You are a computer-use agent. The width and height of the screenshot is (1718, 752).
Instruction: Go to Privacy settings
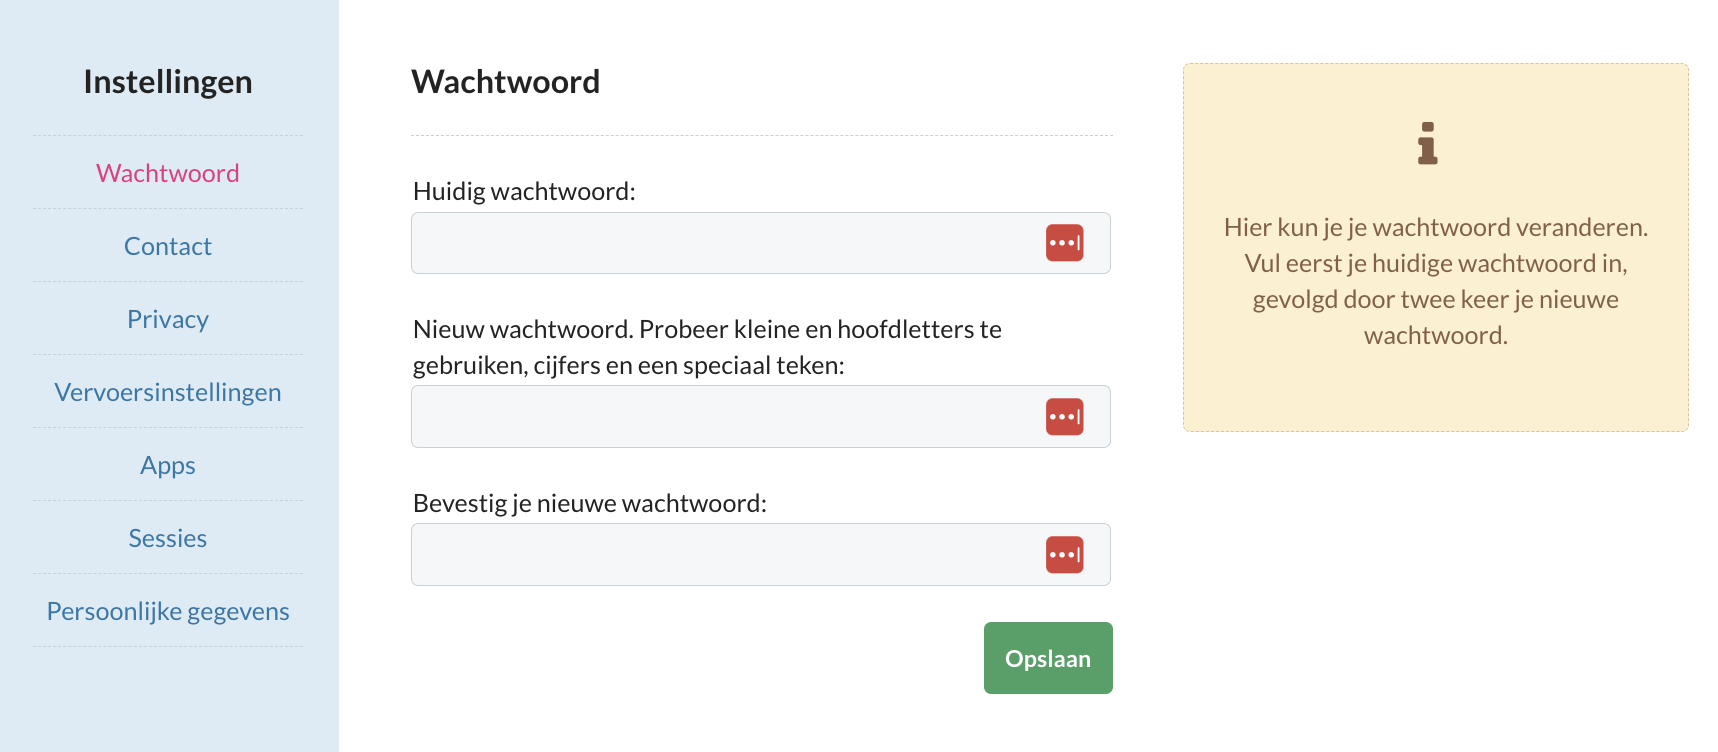168,319
